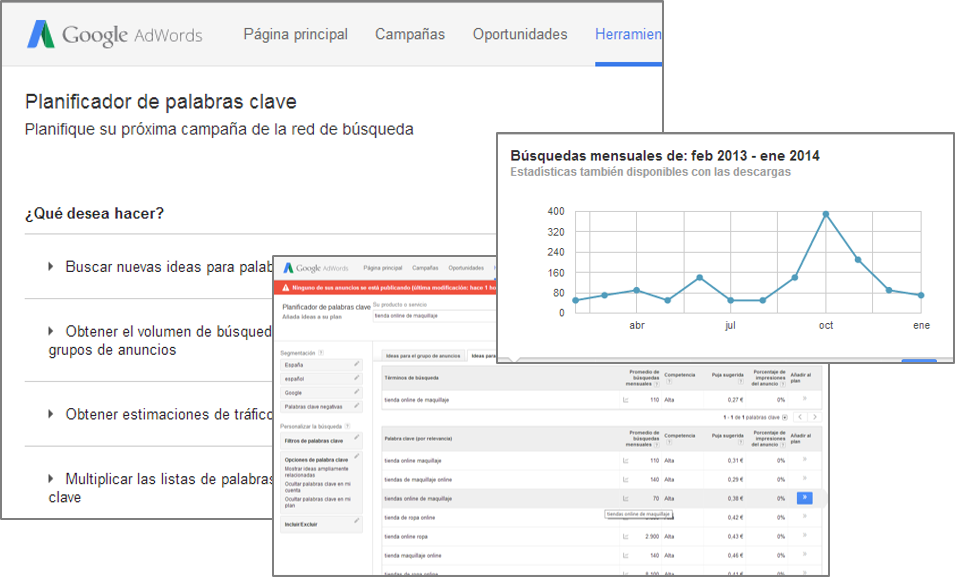Image resolution: width=955 pixels, height=577 pixels.
Task: Show the trend chart icon for tienda maquillaje online
Action: coord(626,556)
